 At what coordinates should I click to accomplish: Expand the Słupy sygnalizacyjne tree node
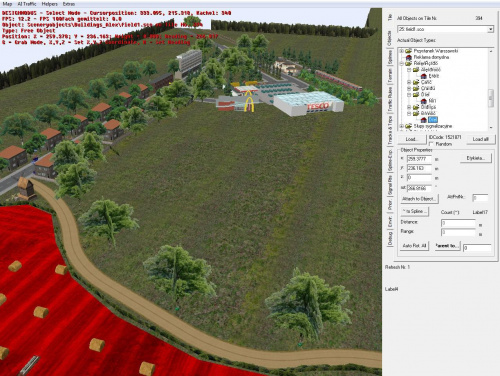point(402,126)
